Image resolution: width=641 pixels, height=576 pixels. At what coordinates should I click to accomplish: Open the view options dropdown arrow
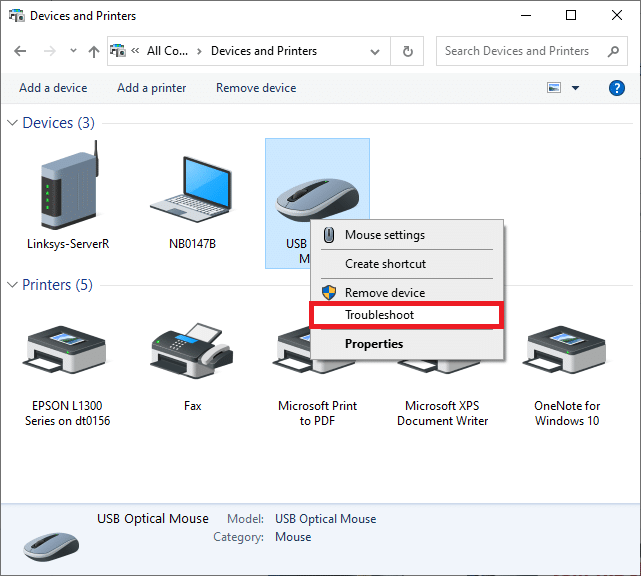click(575, 88)
